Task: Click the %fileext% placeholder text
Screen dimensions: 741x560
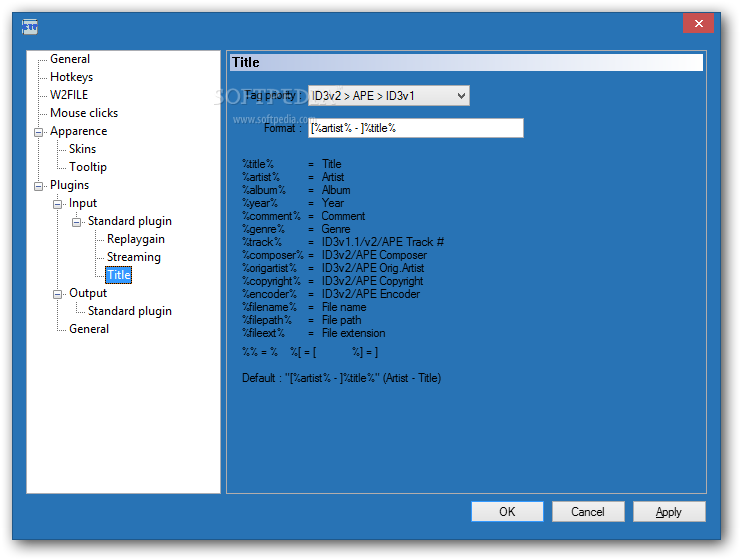Action: click(x=264, y=333)
